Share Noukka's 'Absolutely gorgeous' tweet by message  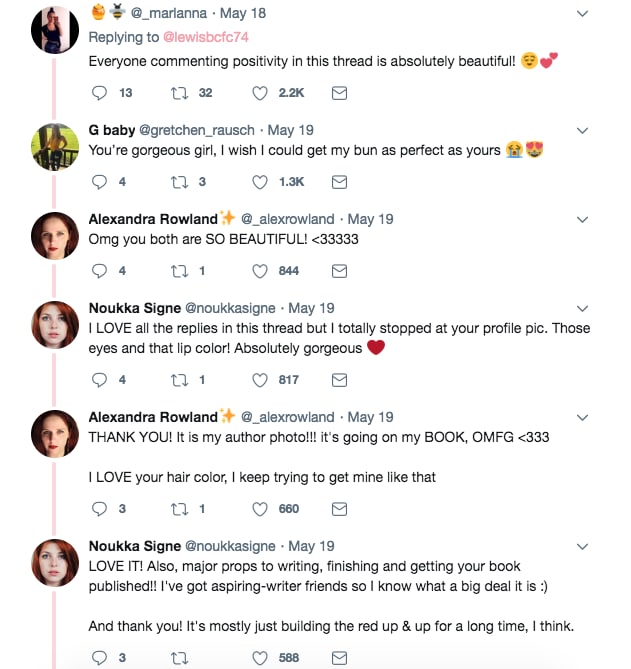click(x=339, y=380)
